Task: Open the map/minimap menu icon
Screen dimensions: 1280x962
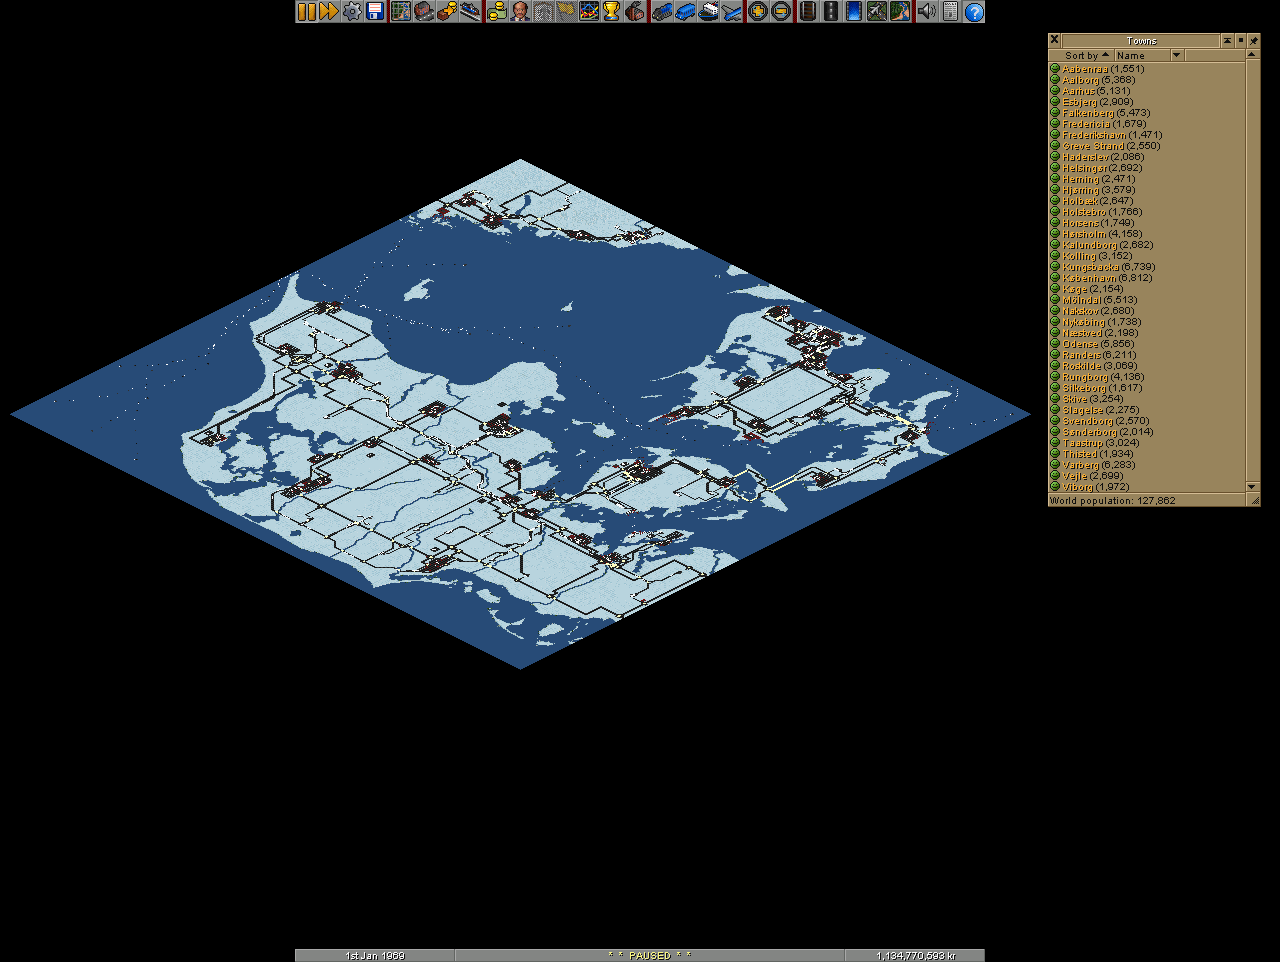Action: pos(401,12)
